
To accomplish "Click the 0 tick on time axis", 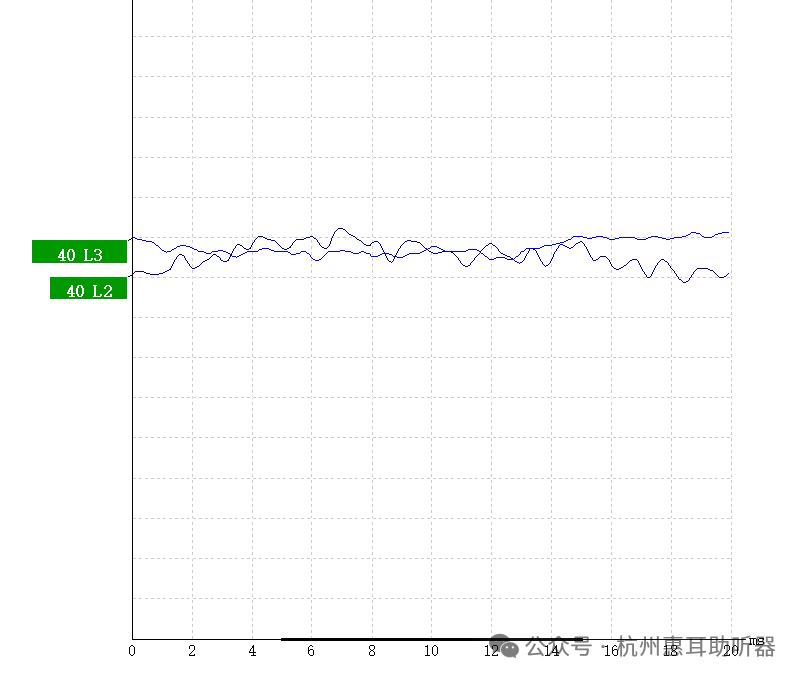I will (x=132, y=651).
